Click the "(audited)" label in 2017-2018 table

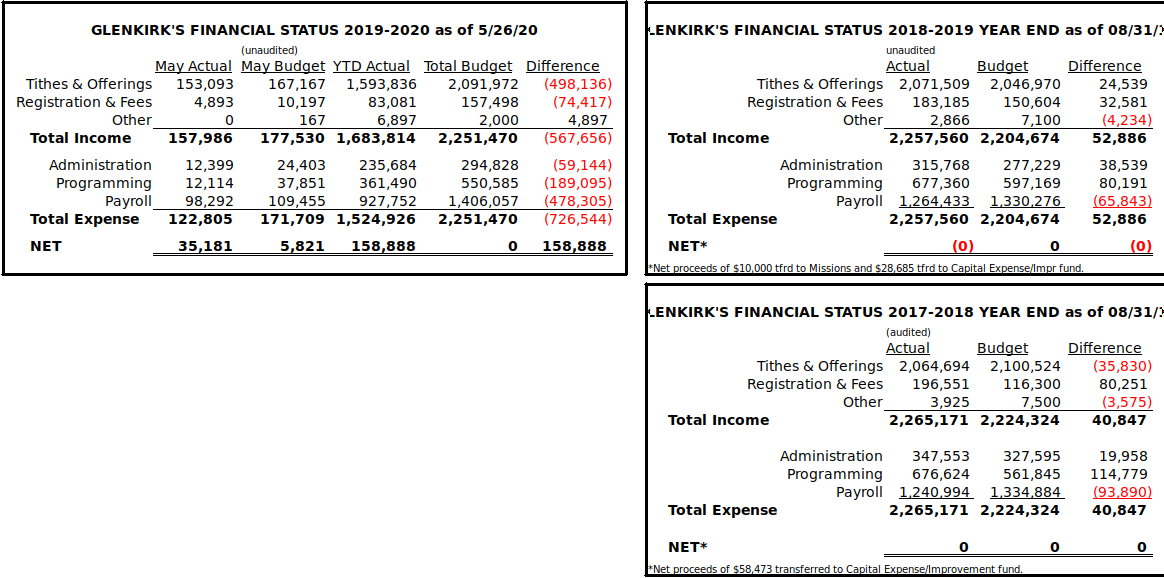[x=908, y=332]
